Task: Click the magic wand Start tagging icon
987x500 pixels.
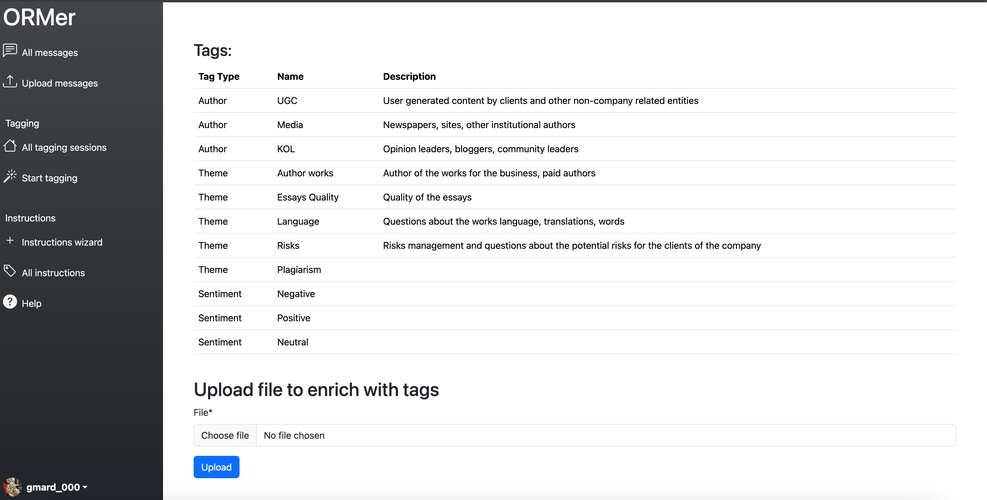Action: point(10,177)
